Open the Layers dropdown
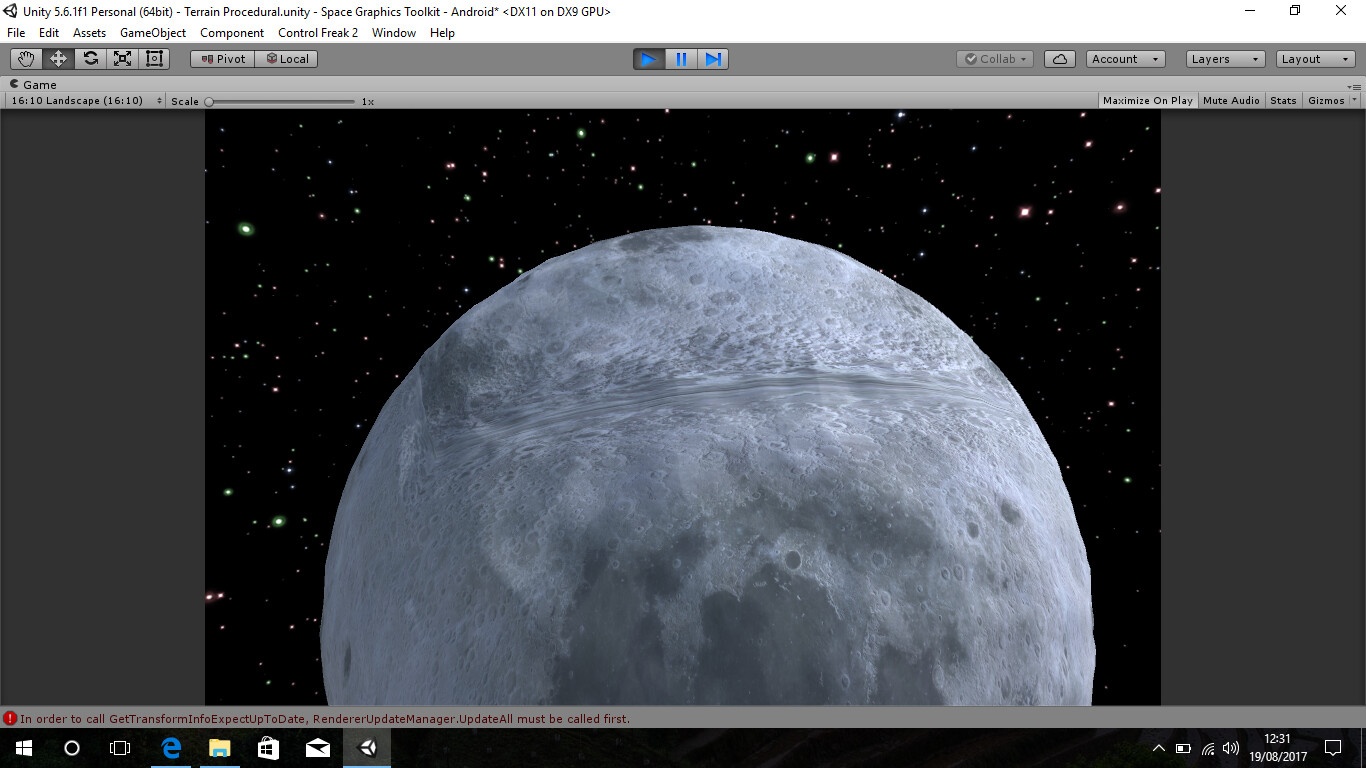 pyautogui.click(x=1224, y=58)
